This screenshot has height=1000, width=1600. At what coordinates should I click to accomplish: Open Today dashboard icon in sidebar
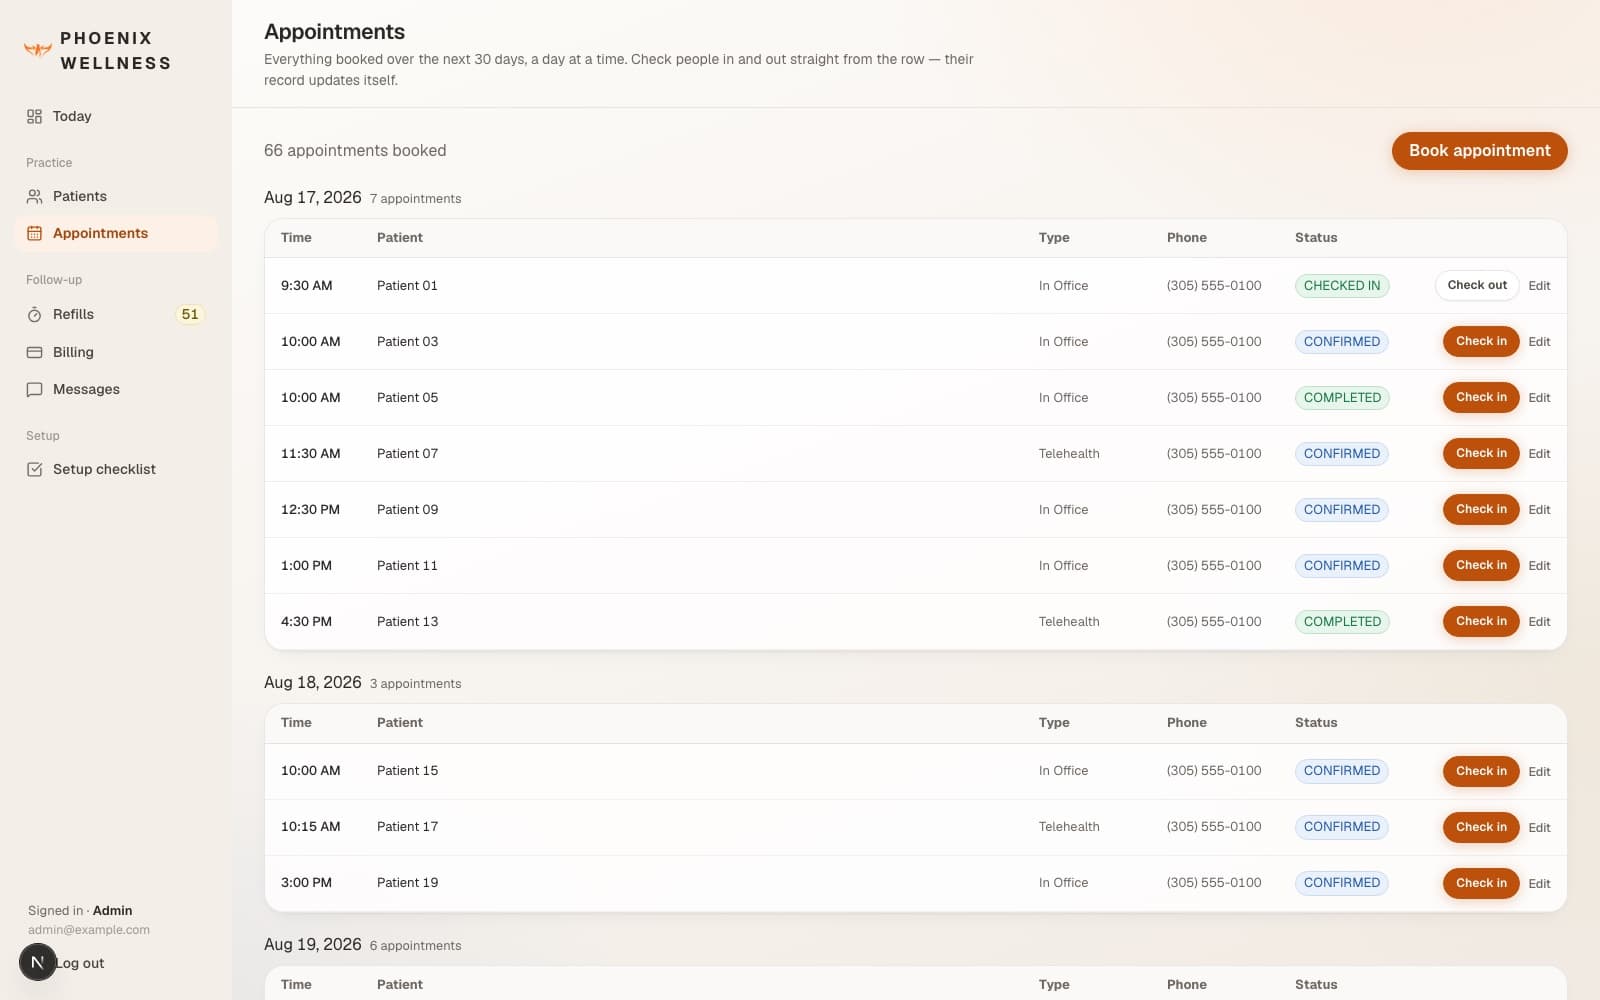34,116
